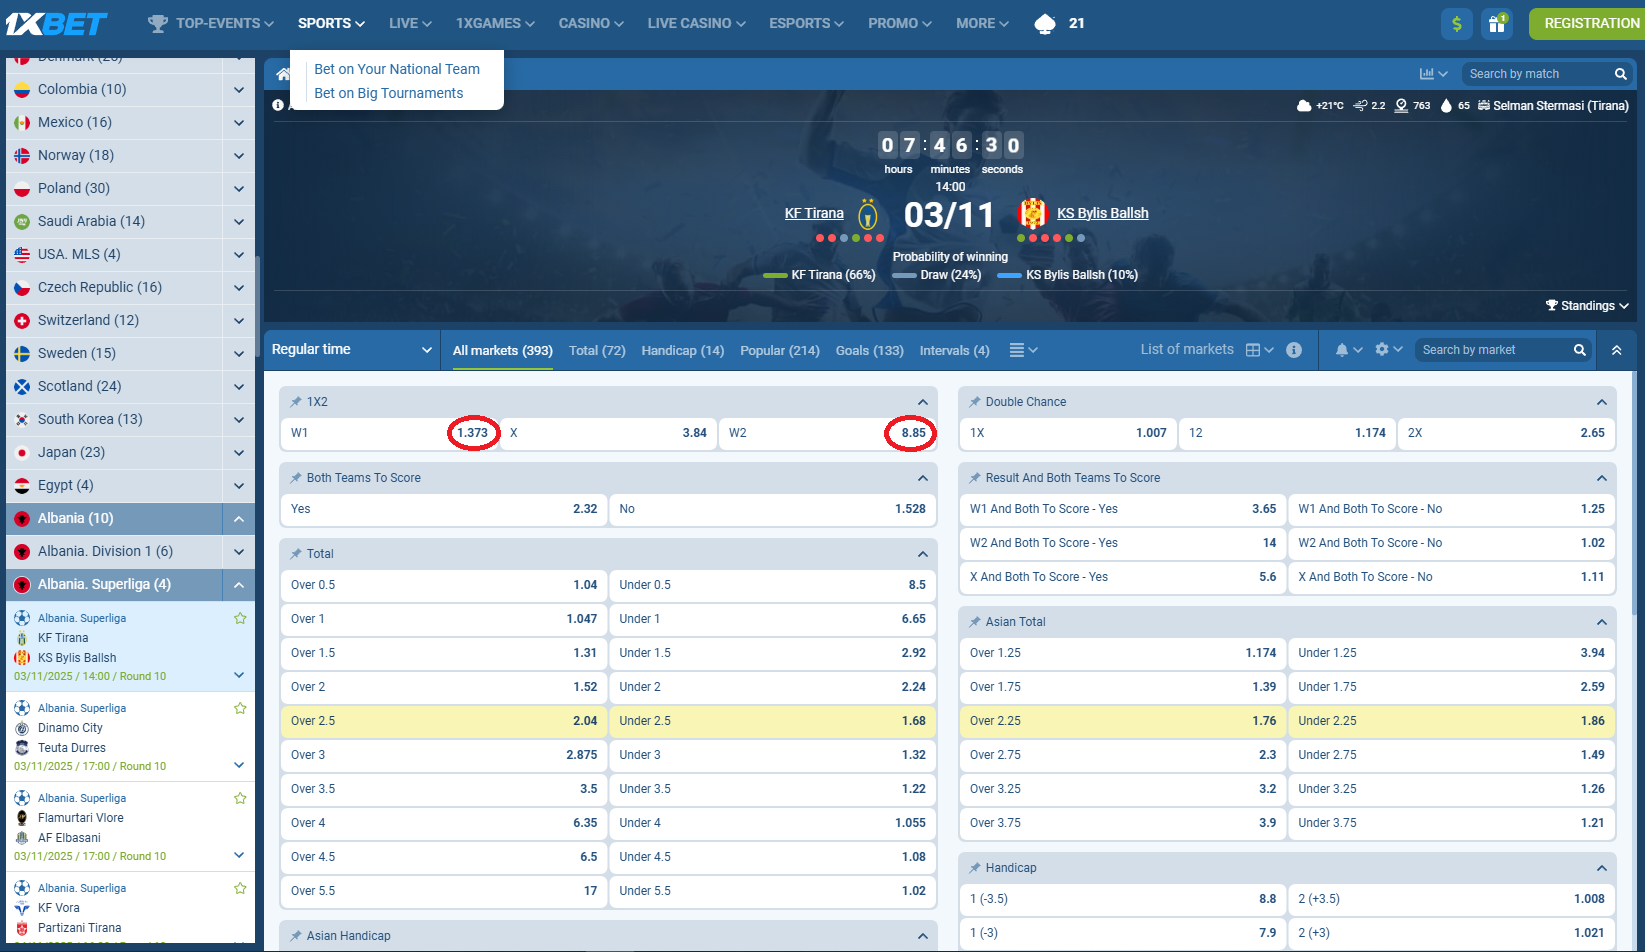Expand the Standings dropdown
The height and width of the screenshot is (952, 1645).
(1587, 306)
